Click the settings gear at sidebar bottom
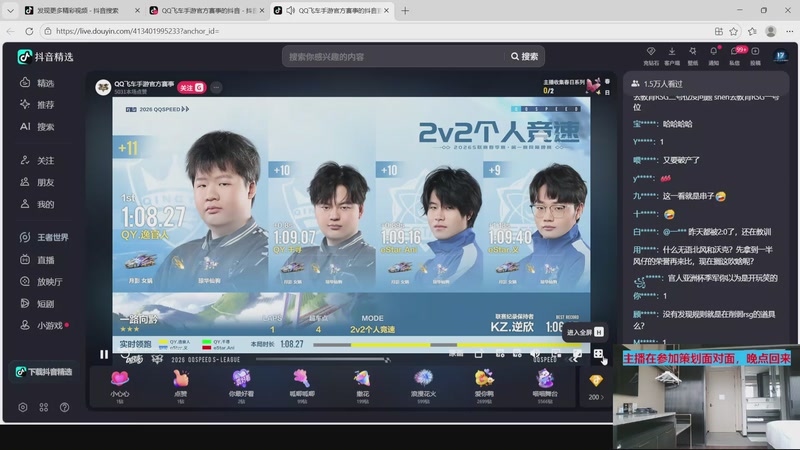 (x=23, y=407)
